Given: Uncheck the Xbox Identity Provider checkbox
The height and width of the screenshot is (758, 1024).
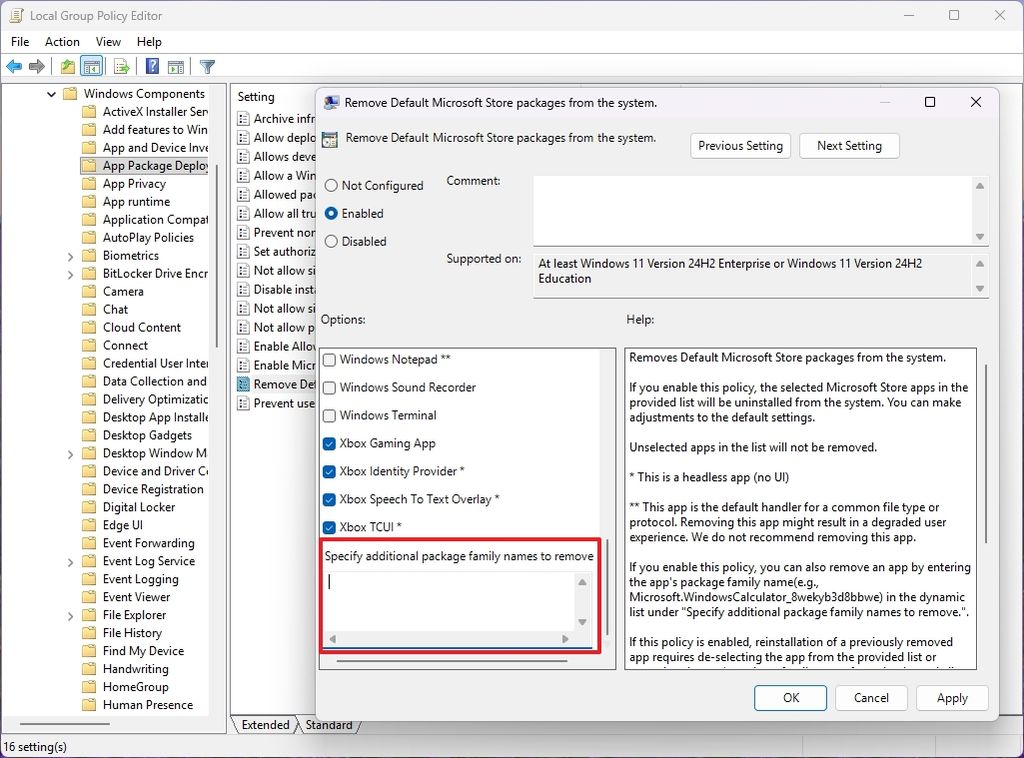Looking at the screenshot, I should coord(330,471).
